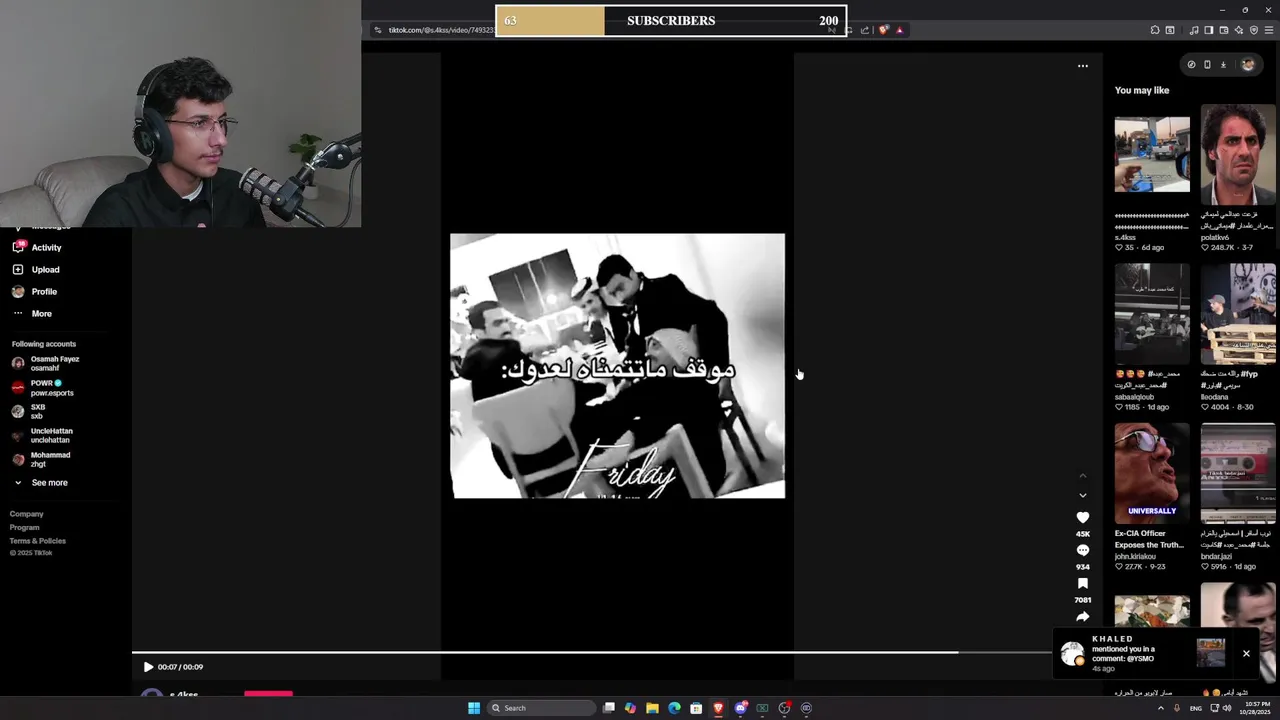Open the recommended video by sabaalqloub
This screenshot has width=1280, height=720.
1152,314
